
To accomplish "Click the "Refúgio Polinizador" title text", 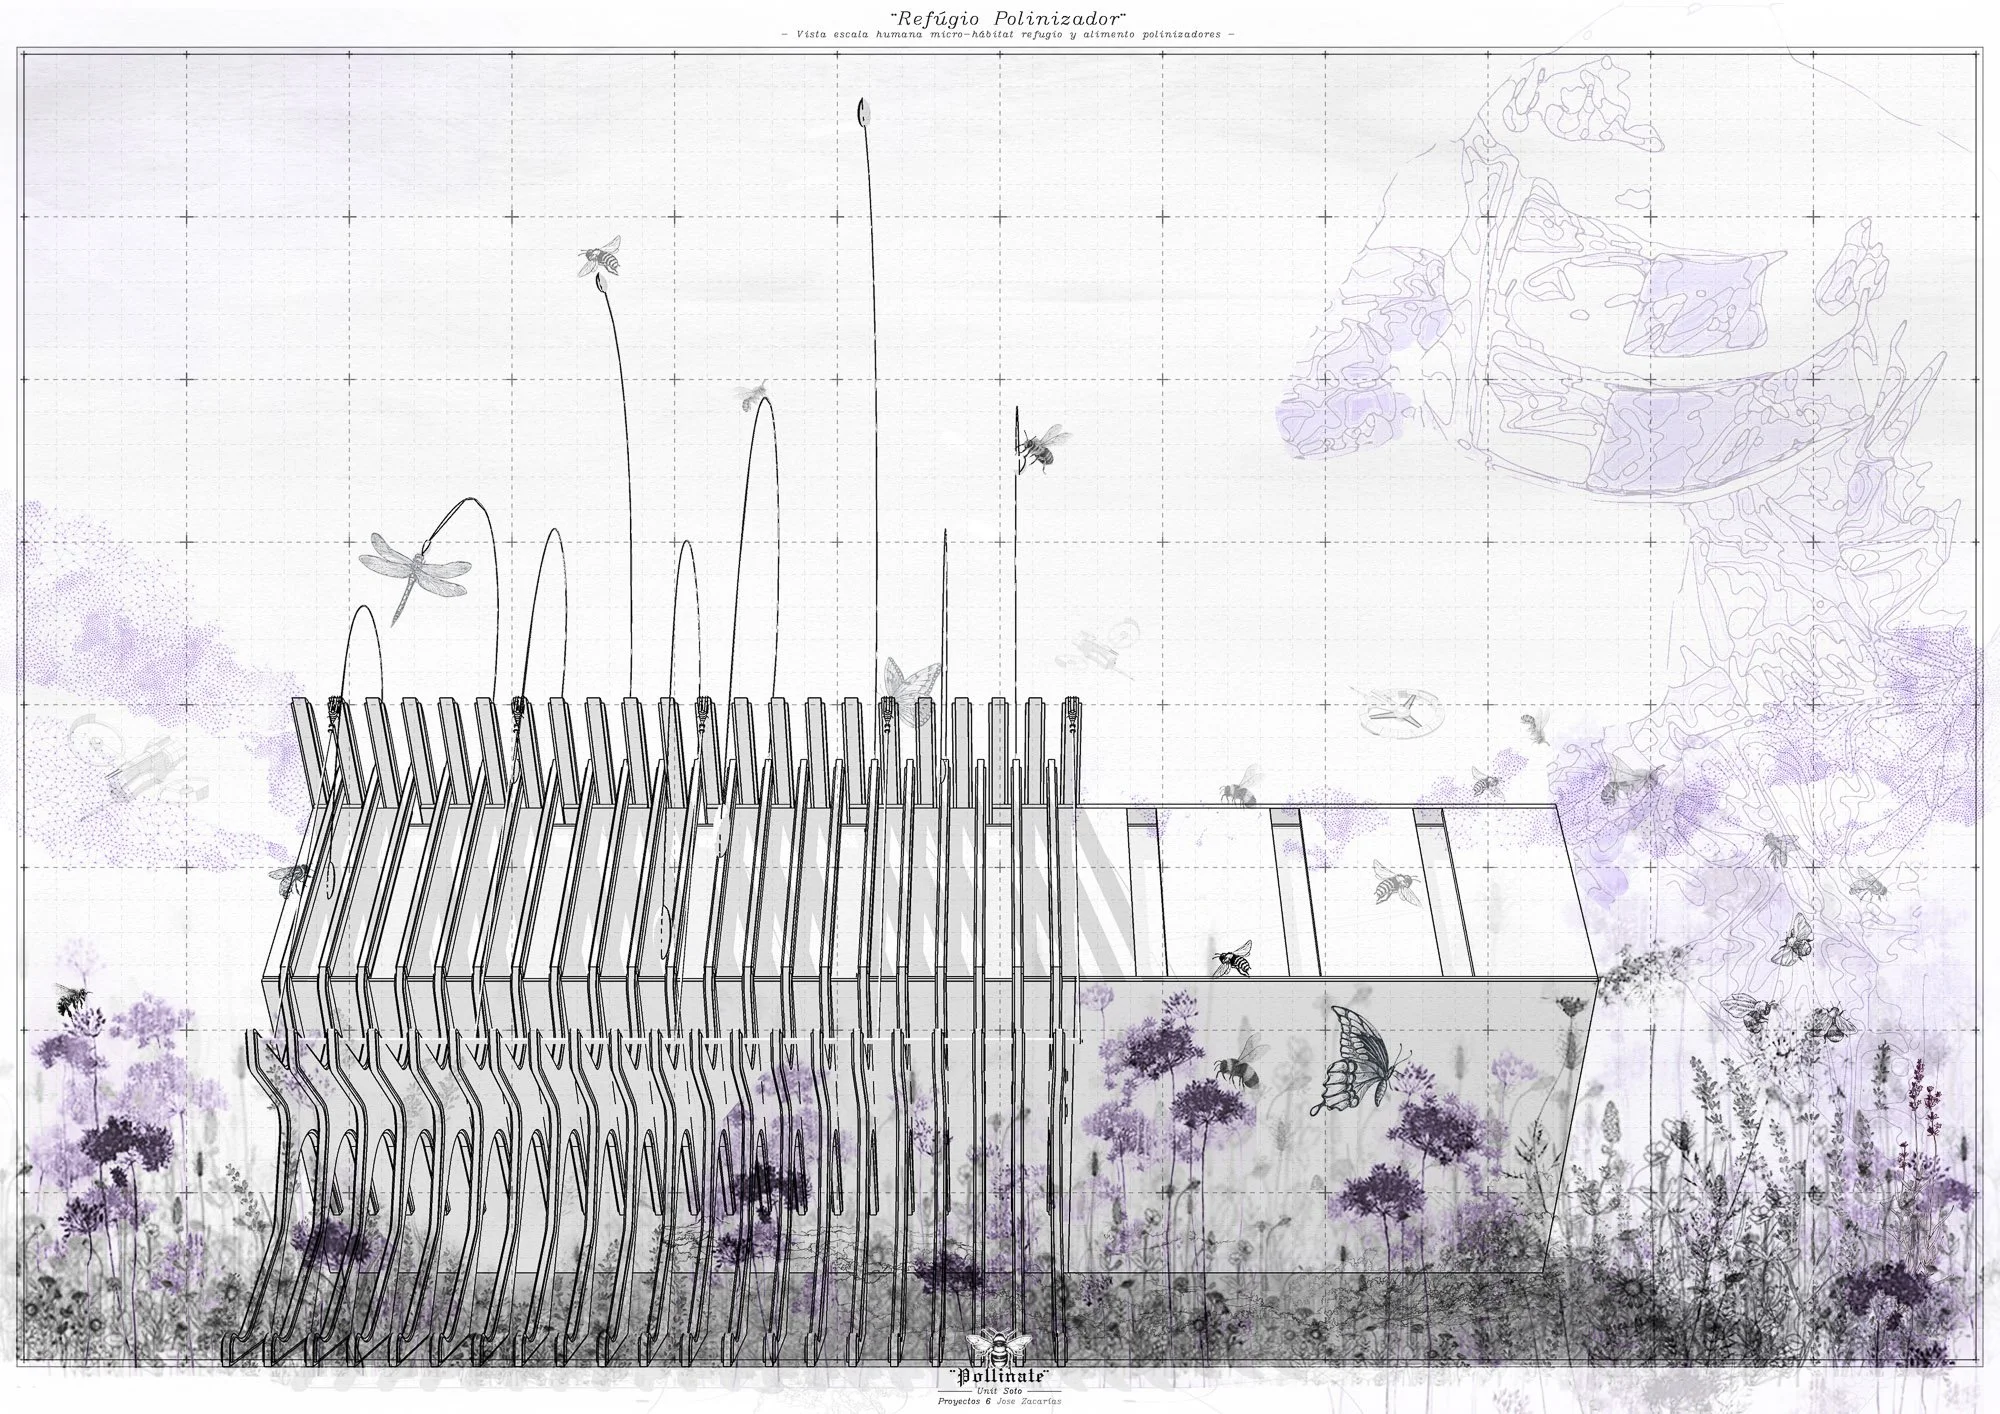I will pos(1007,17).
